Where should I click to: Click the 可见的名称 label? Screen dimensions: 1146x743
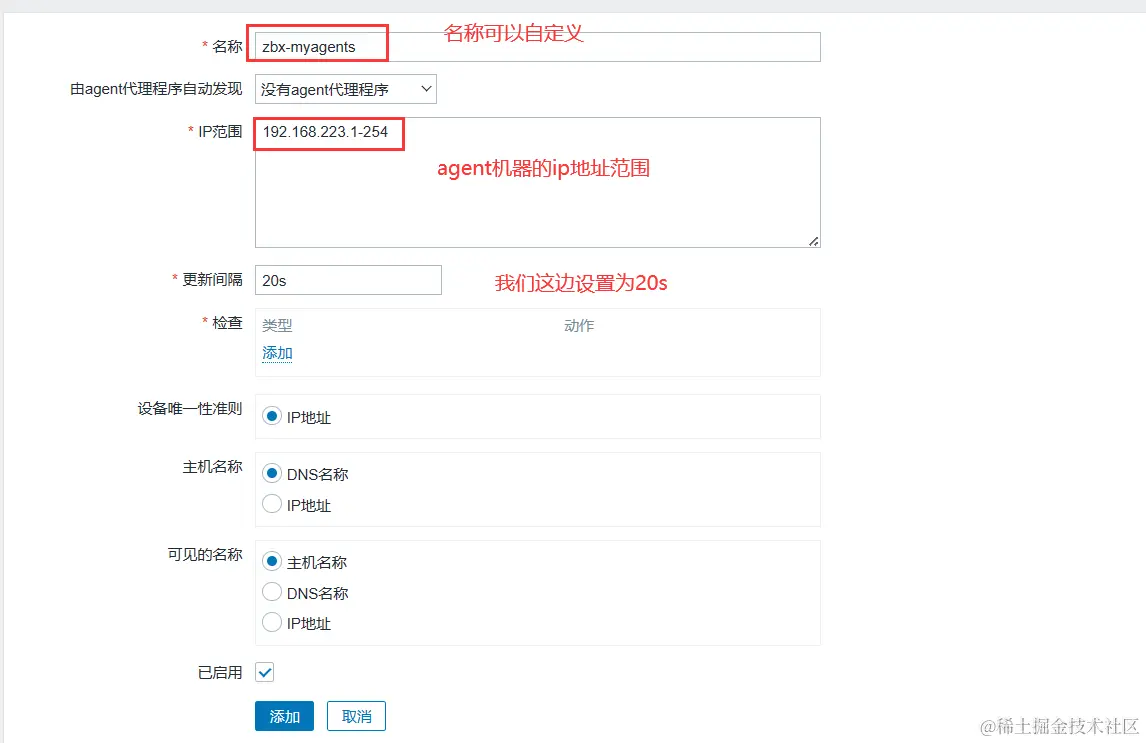(205, 555)
